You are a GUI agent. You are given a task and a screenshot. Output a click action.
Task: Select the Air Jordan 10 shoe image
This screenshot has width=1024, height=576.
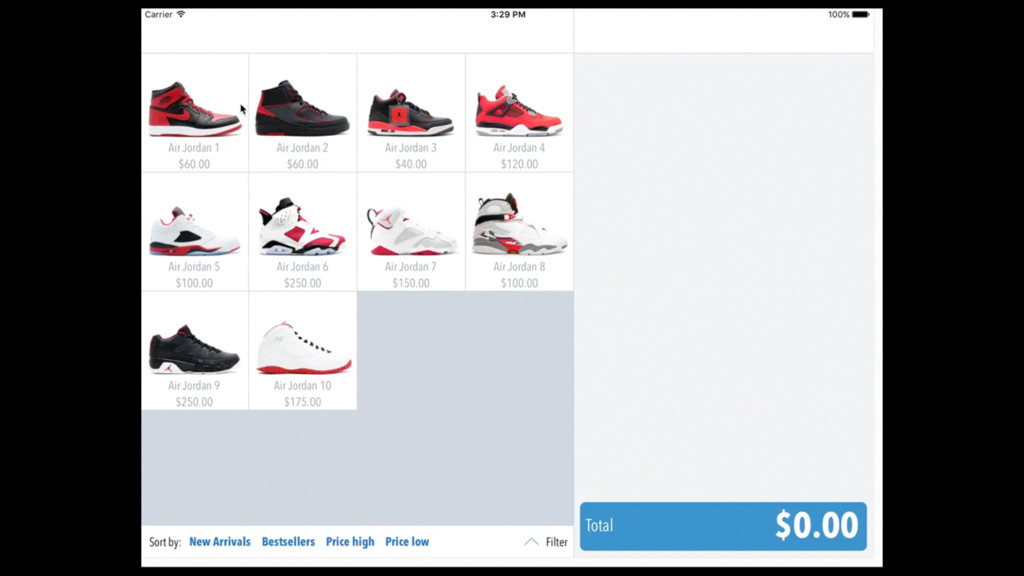point(304,348)
